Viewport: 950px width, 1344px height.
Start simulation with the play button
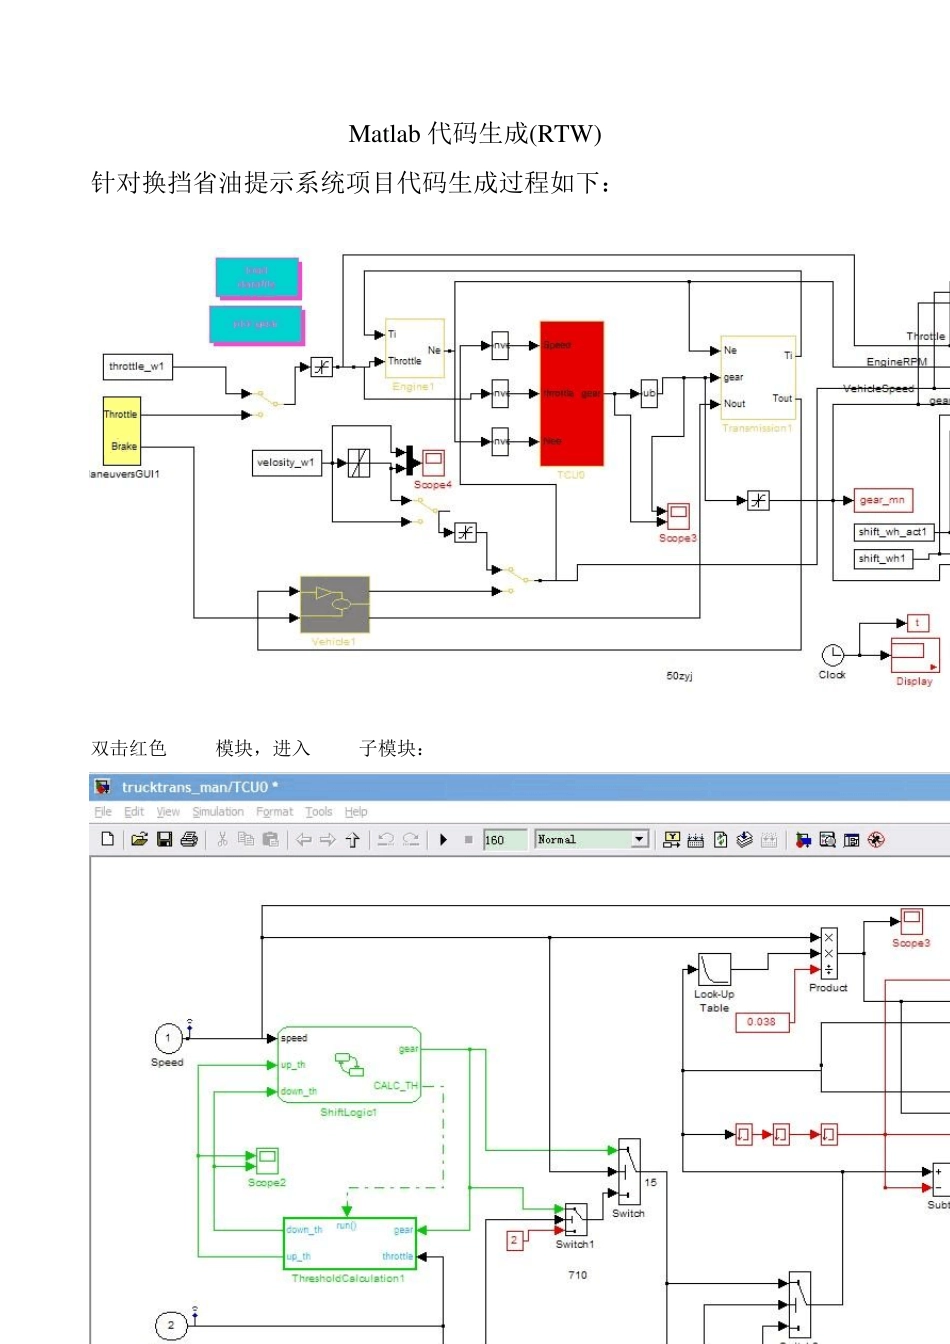[x=443, y=840]
